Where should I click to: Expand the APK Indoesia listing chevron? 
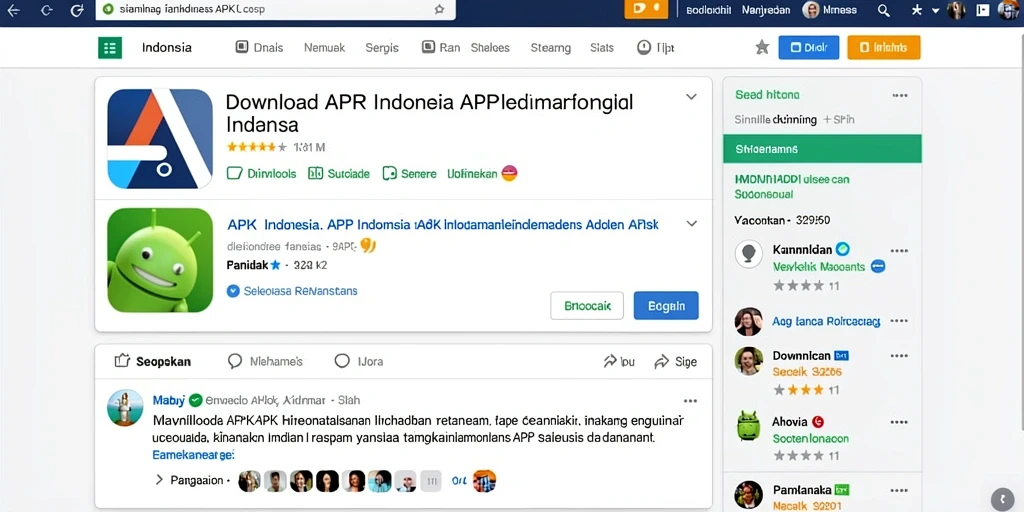pos(691,224)
